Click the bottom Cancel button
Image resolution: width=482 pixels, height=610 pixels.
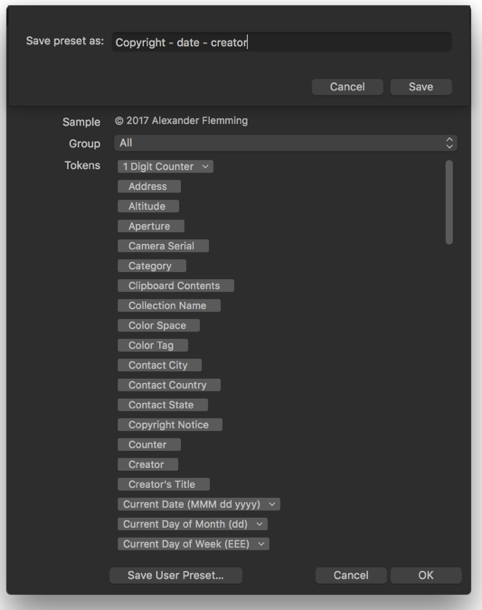click(x=351, y=575)
